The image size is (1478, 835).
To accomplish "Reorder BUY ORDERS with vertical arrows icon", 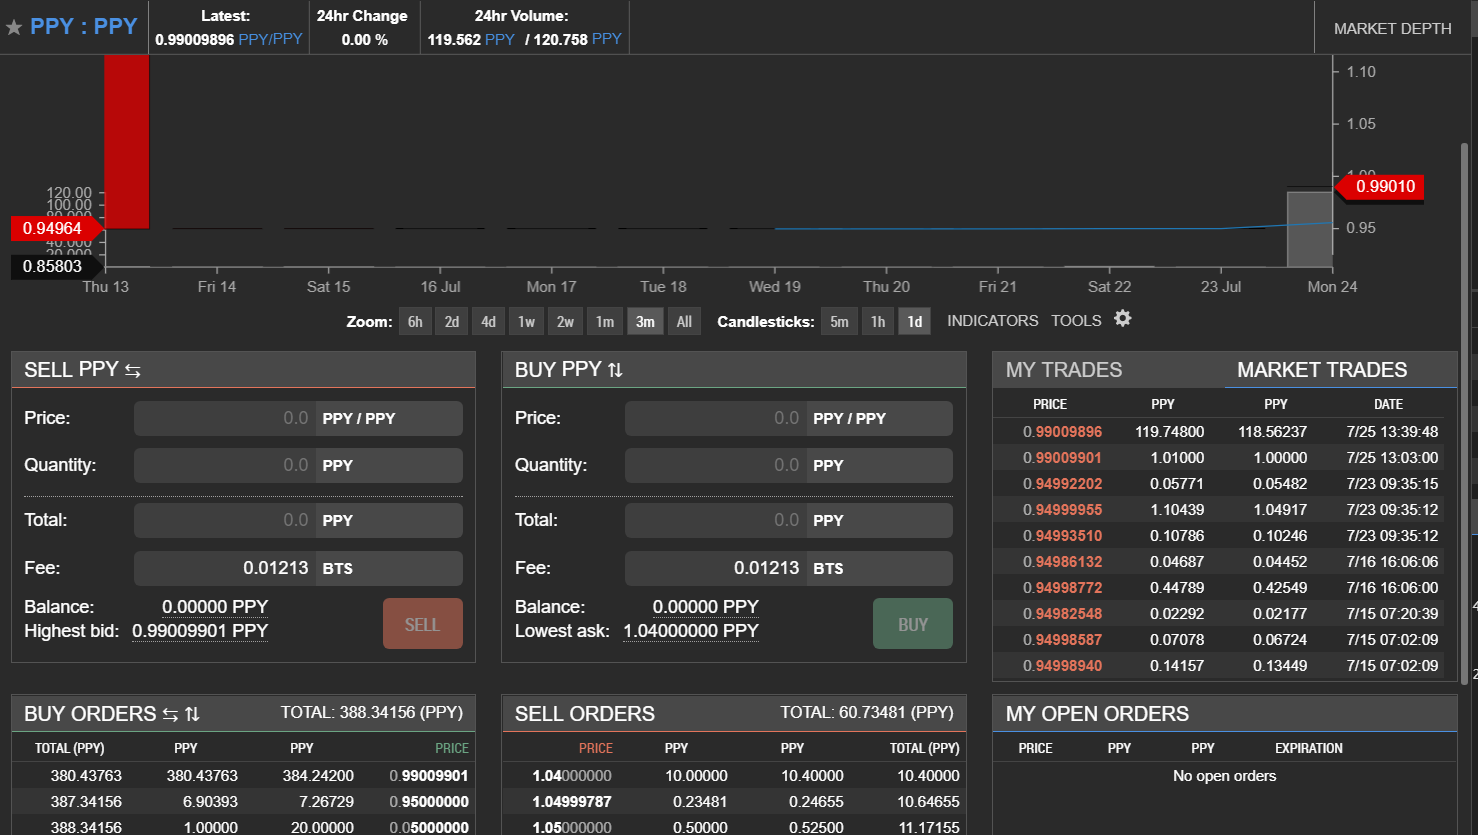I will pos(192,714).
